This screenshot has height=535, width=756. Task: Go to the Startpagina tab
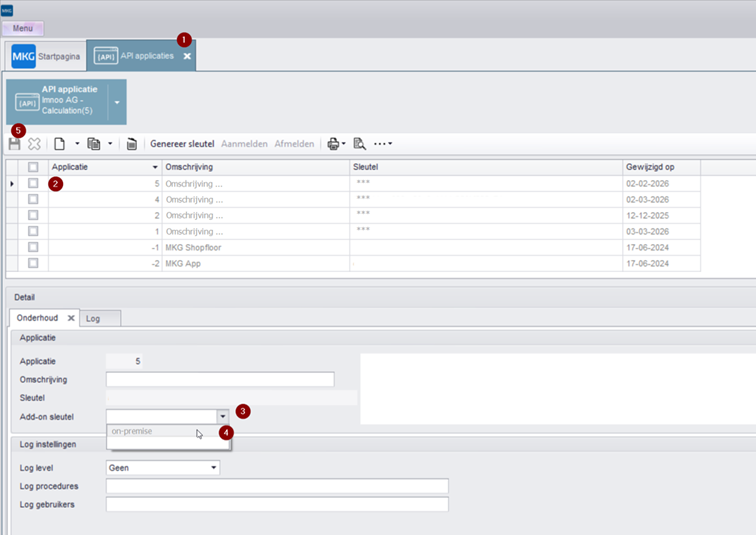pos(47,56)
